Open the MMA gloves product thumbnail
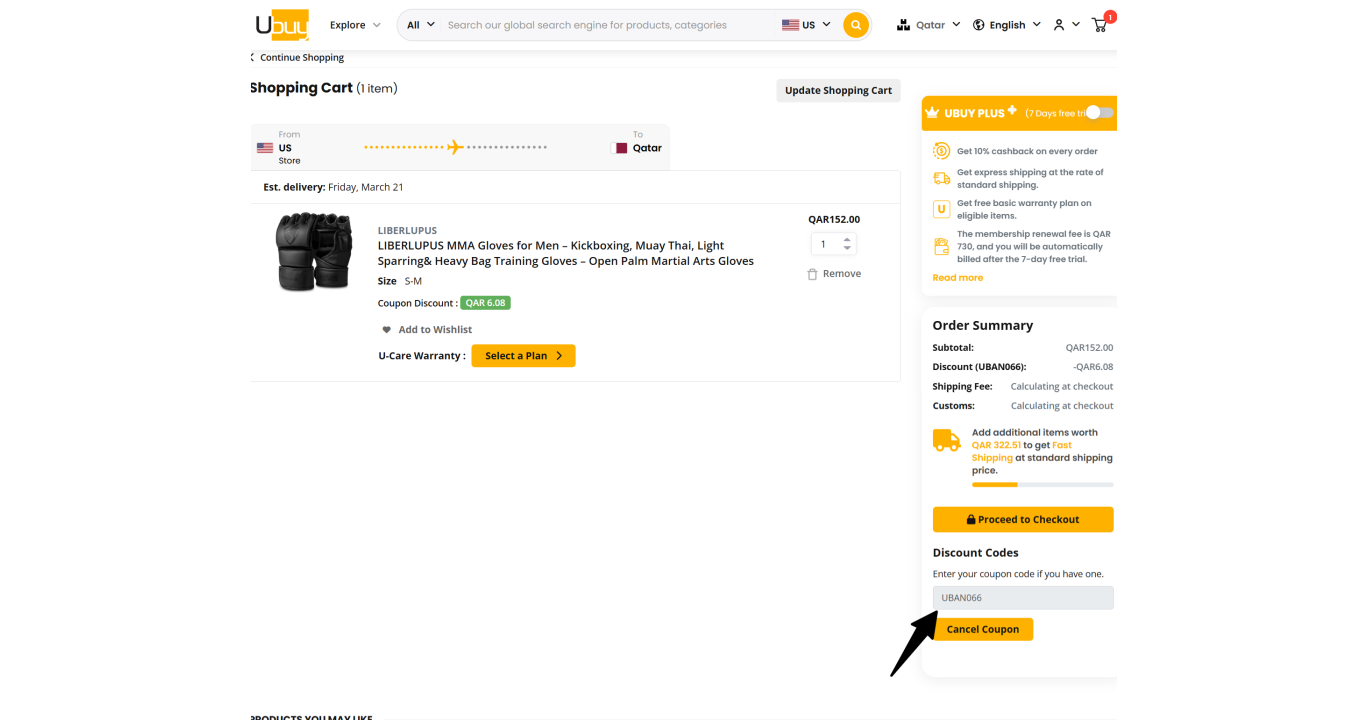The image size is (1368, 720). [x=314, y=252]
